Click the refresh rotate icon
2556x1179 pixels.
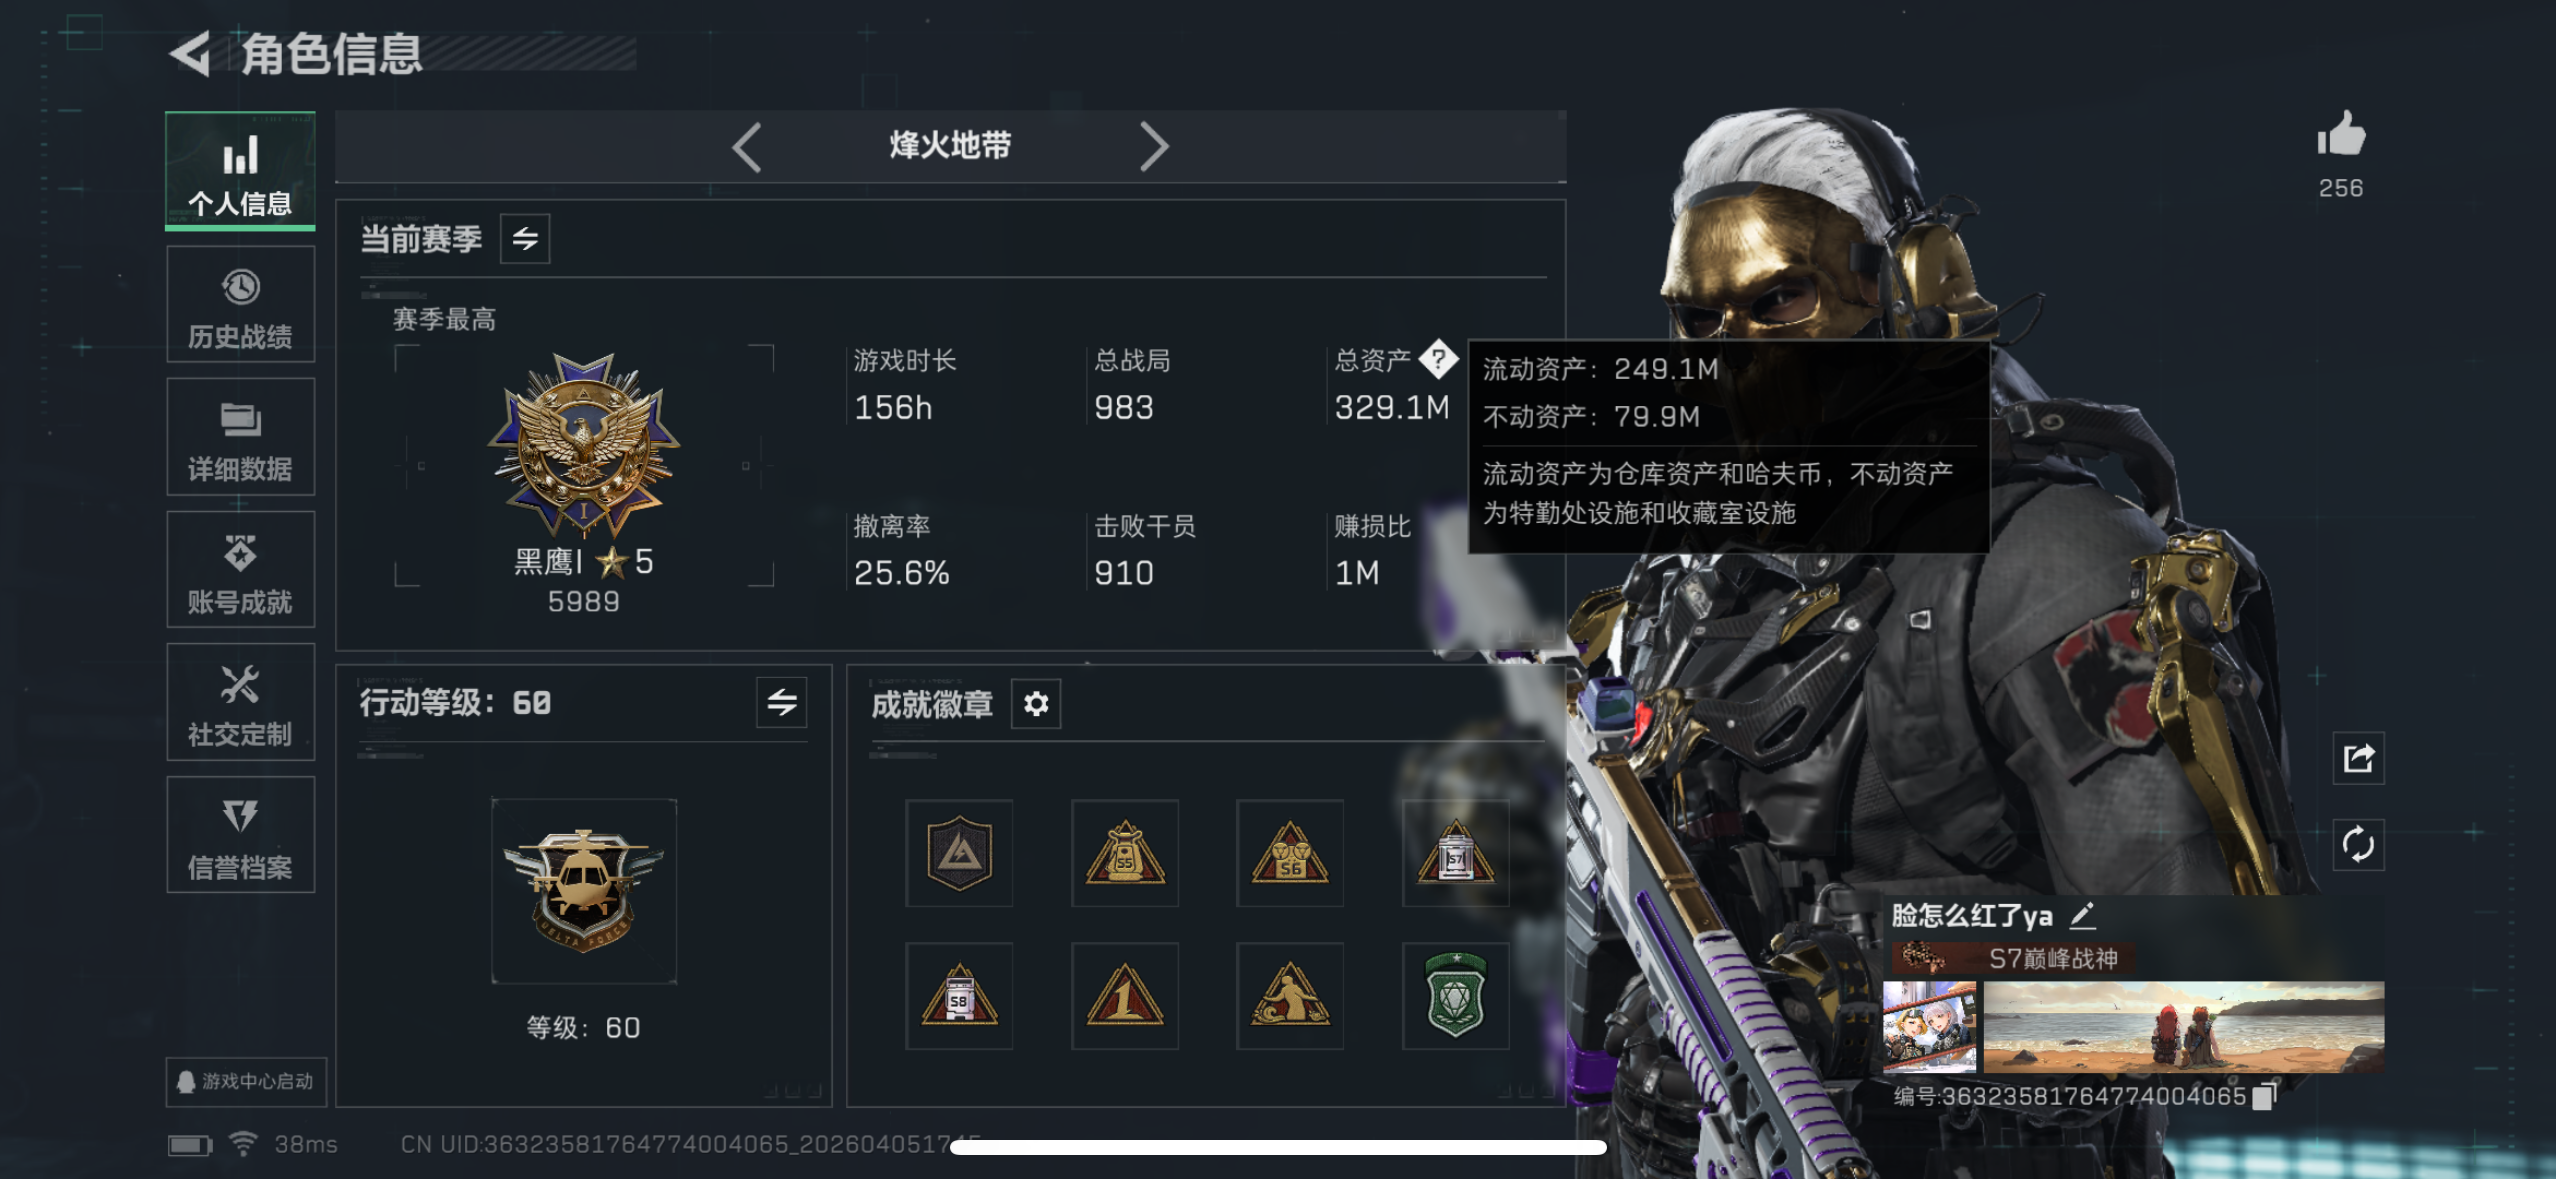pos(2358,845)
